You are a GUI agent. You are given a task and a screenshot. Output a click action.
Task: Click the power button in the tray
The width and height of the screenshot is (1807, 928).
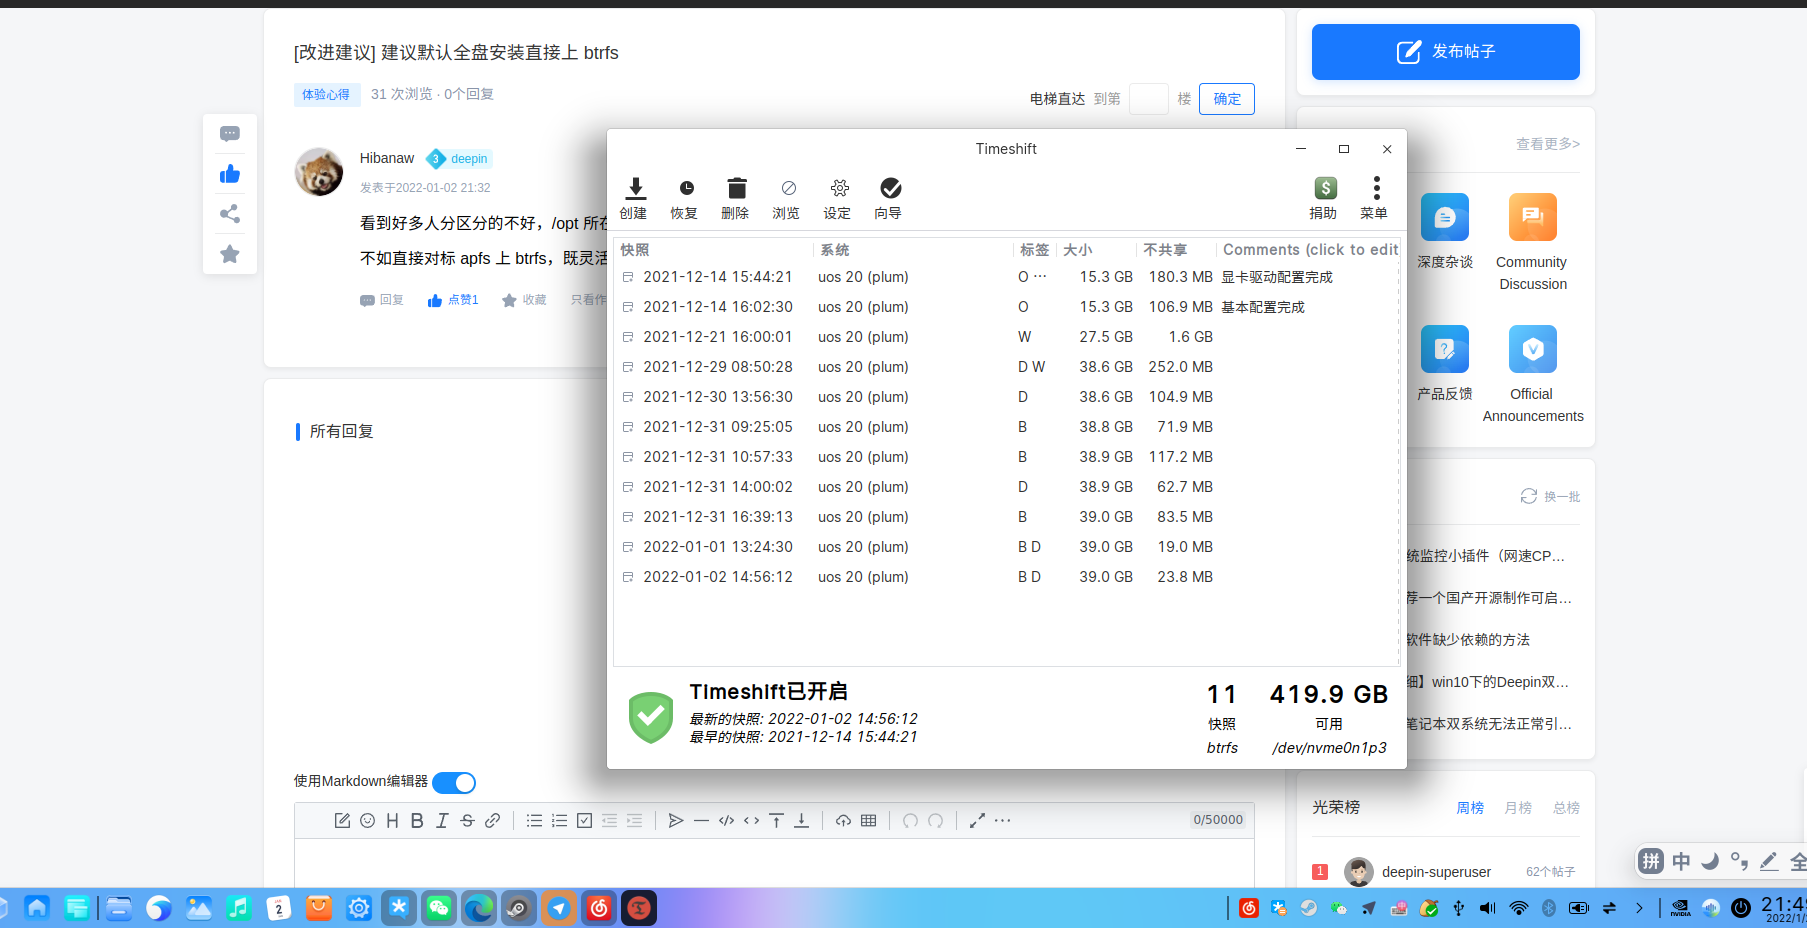click(1741, 908)
